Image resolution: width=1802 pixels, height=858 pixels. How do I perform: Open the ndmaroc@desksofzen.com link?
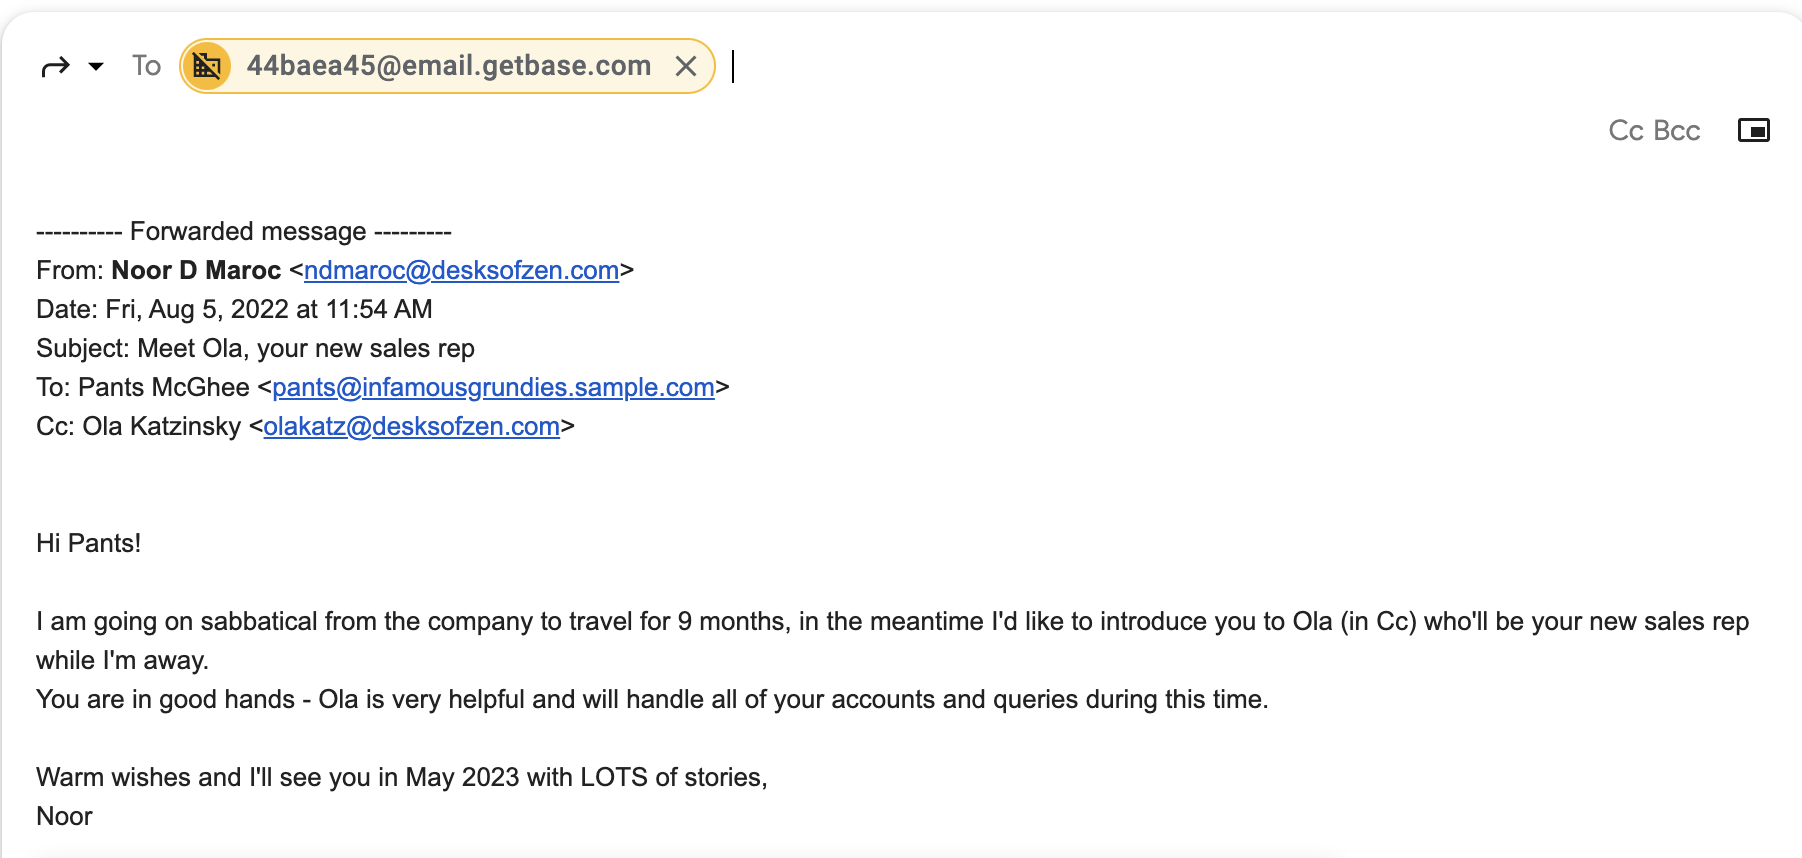[461, 271]
